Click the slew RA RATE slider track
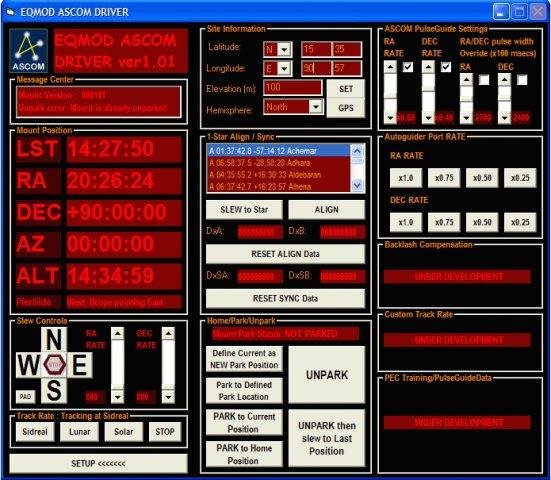The image size is (551, 480). pos(117,365)
